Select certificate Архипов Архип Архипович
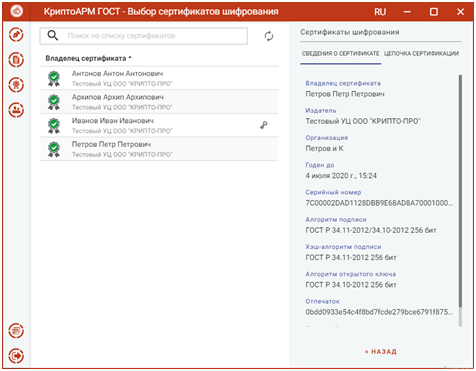The image size is (476, 371). click(x=159, y=102)
